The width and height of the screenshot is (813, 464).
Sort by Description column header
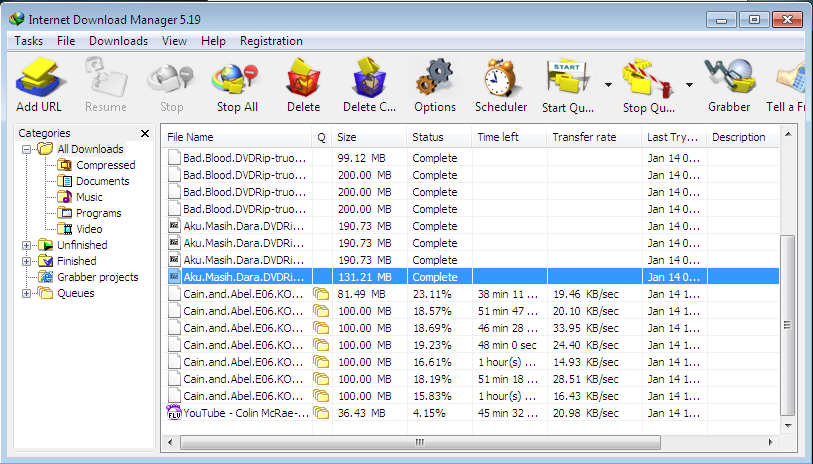click(743, 137)
